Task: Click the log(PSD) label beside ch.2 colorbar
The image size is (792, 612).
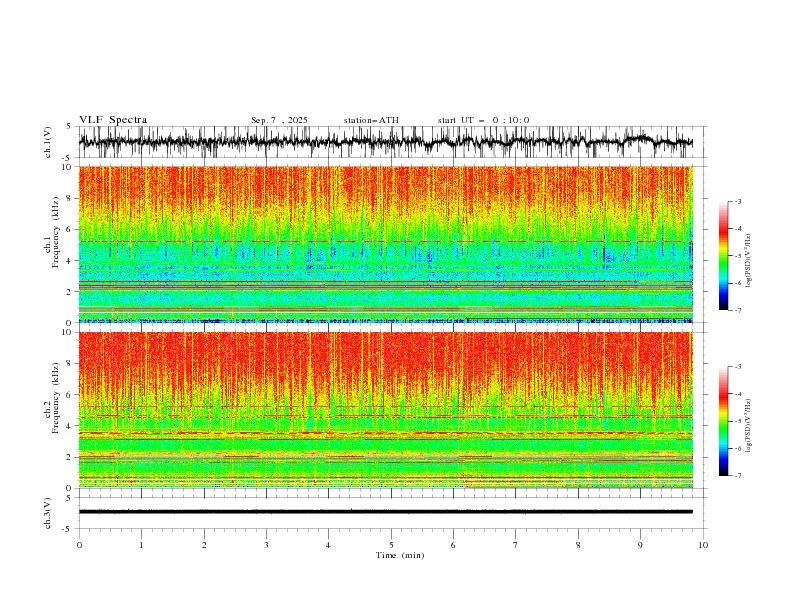Action: point(749,425)
